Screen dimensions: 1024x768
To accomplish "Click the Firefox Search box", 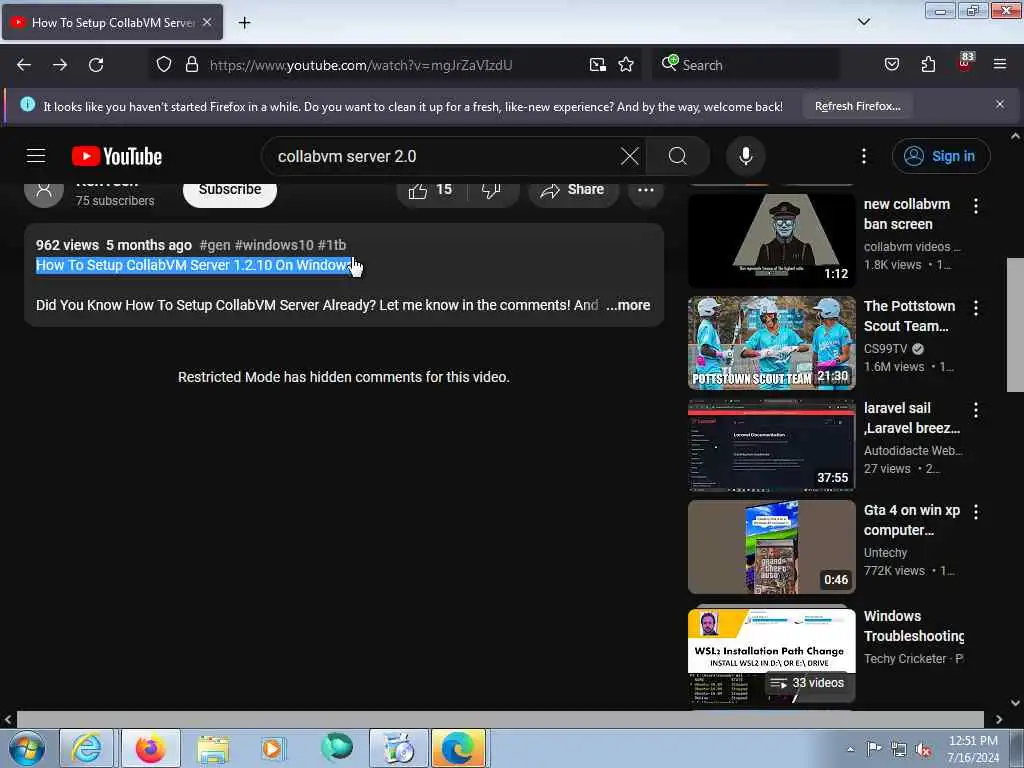I will (x=744, y=65).
